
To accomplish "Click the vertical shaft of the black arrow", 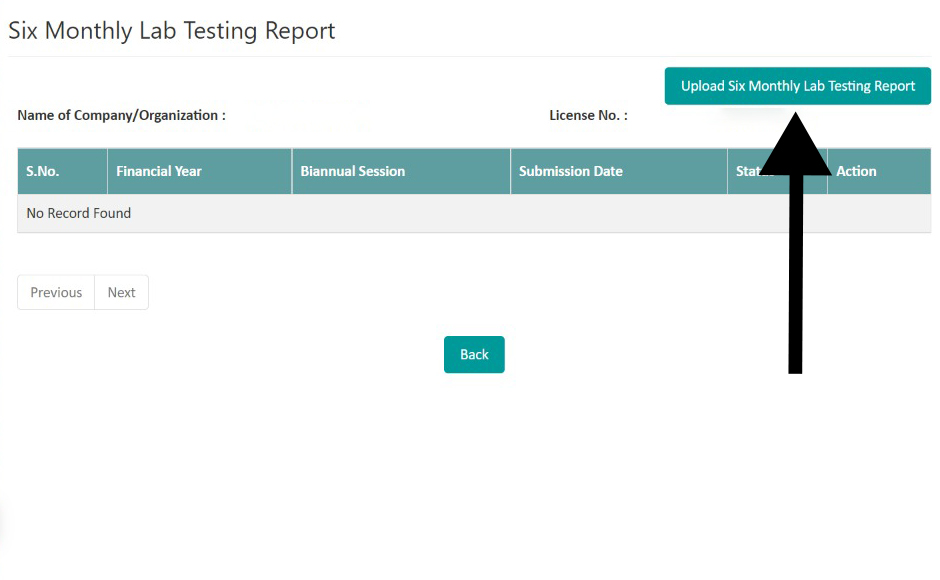I will click(795, 274).
